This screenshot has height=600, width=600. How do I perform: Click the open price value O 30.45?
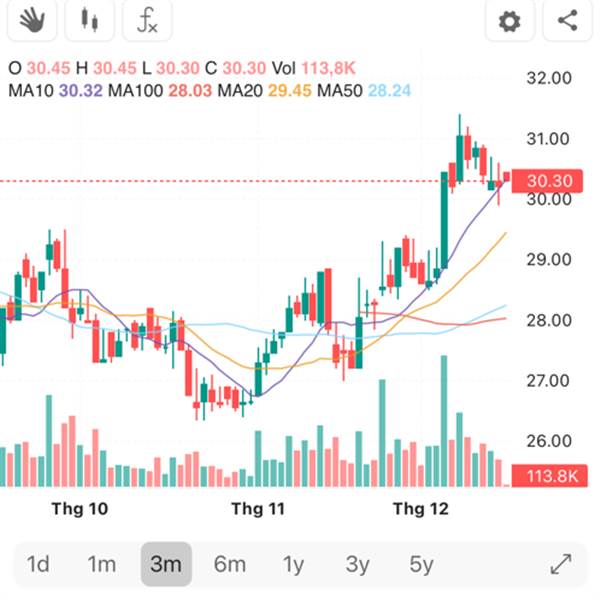pos(39,68)
